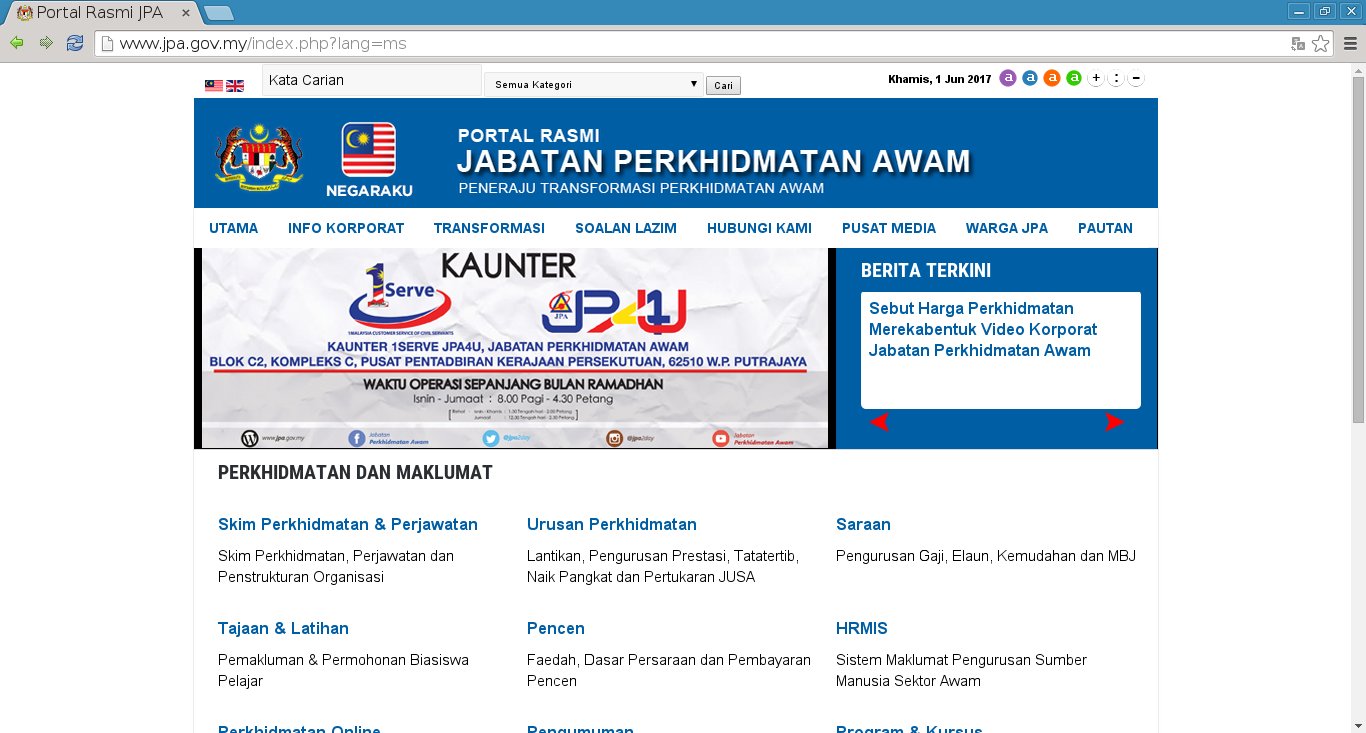Click the scrollbar down arrow
The height and width of the screenshot is (733, 1366).
(x=1357, y=725)
